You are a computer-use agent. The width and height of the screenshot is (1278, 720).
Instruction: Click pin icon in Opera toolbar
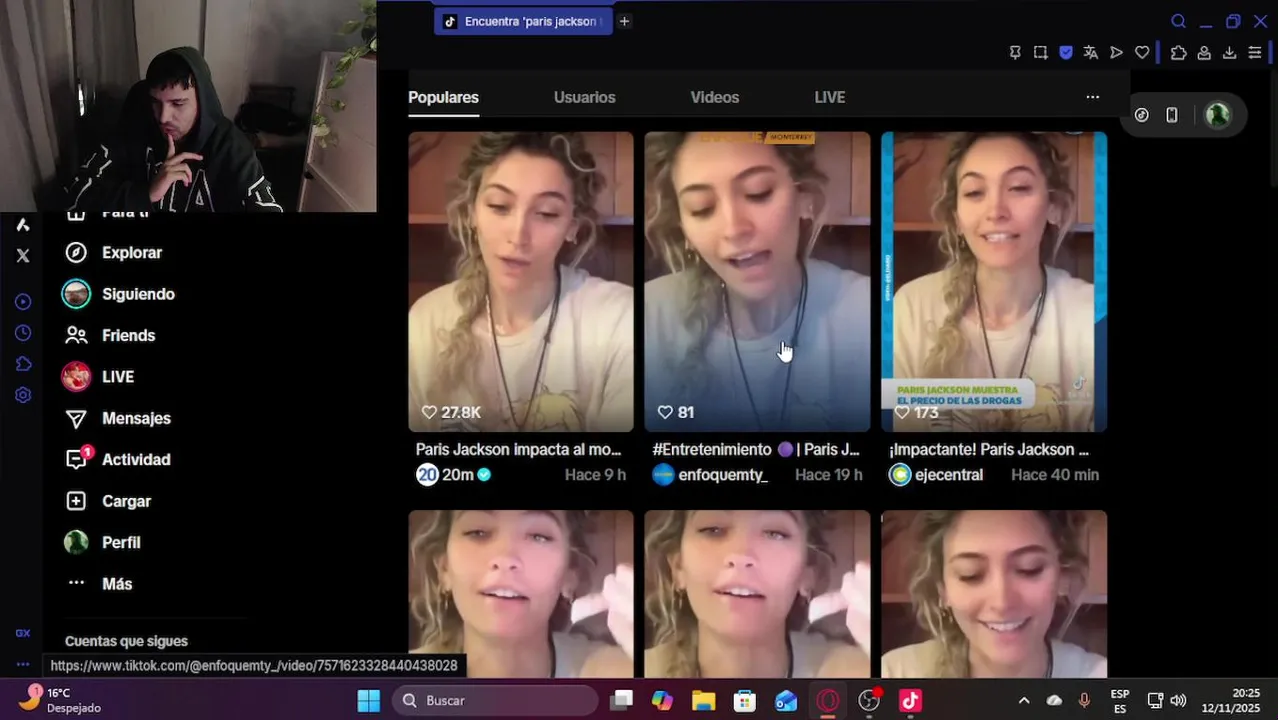(1015, 53)
